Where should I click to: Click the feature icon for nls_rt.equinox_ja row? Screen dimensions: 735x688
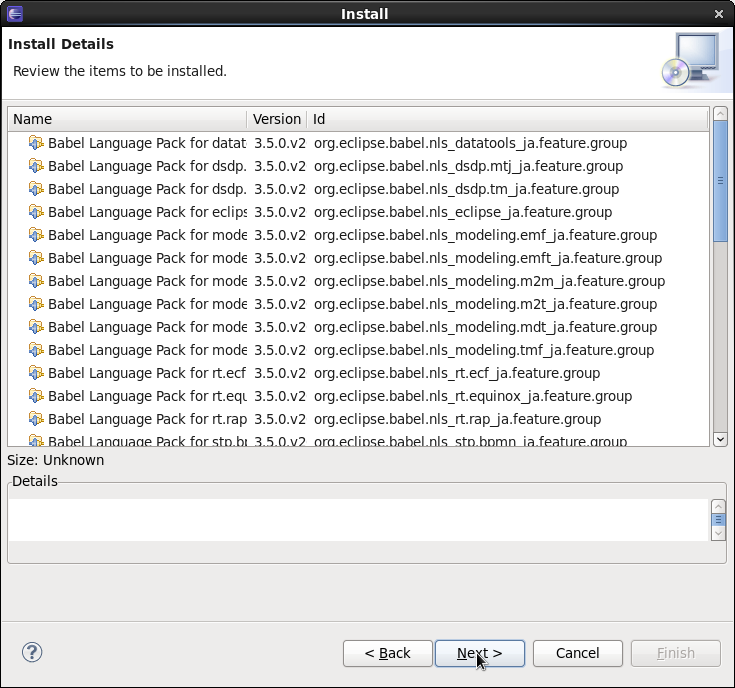pyautogui.click(x=36, y=395)
